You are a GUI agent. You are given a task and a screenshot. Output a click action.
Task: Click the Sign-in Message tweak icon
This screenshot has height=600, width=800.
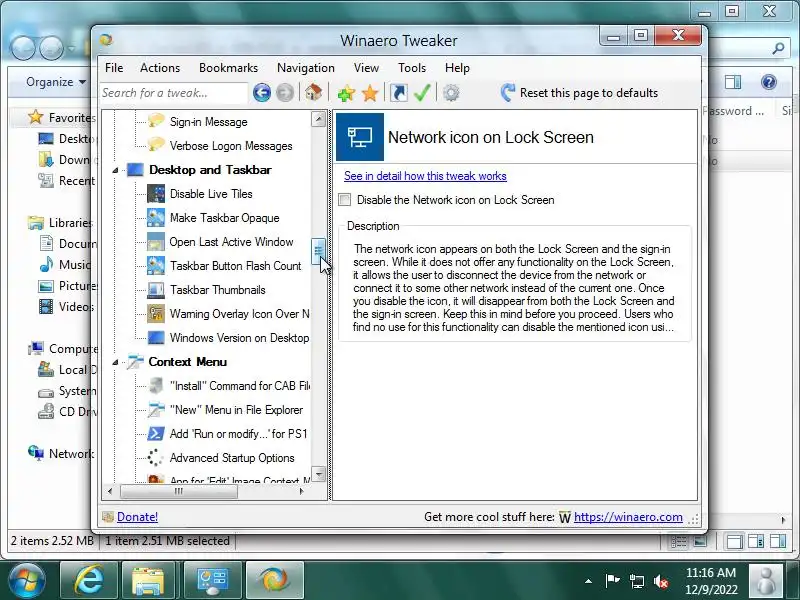point(156,121)
